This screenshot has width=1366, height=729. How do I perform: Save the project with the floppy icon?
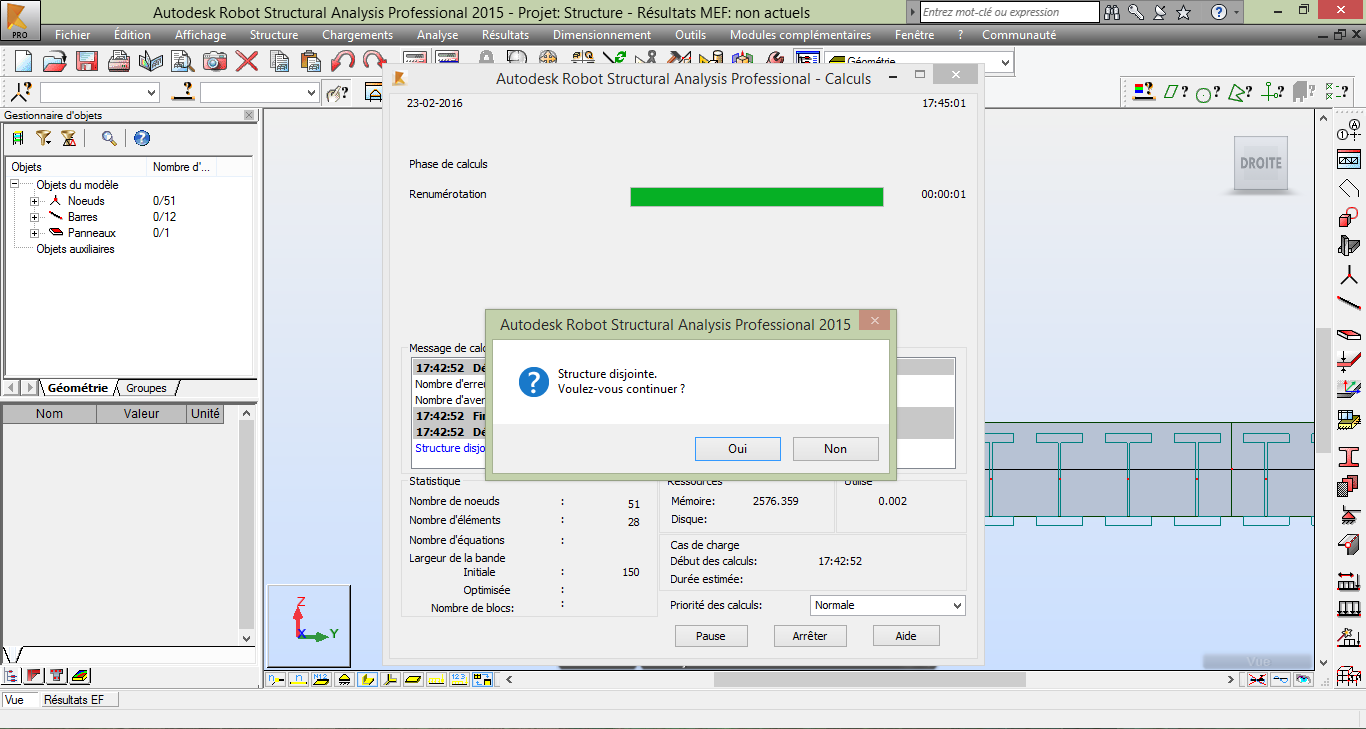[86, 61]
